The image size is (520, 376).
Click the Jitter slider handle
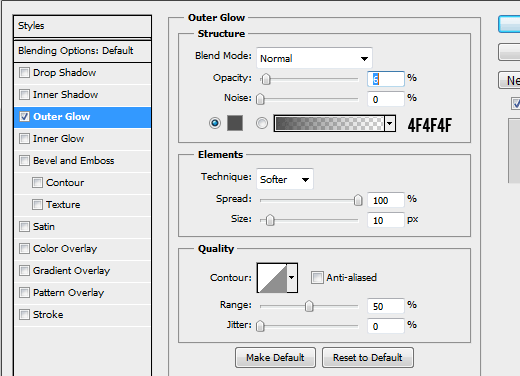(x=260, y=326)
